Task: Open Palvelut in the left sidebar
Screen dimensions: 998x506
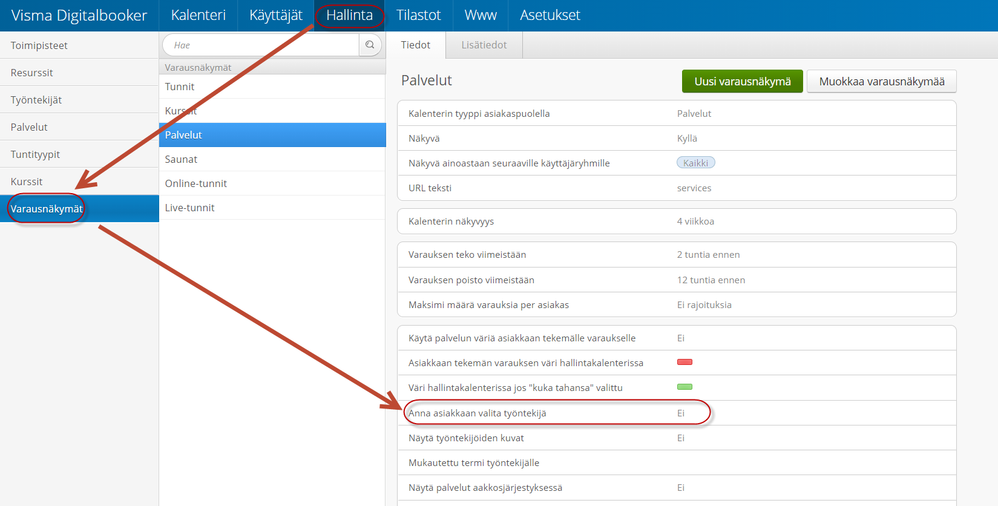Action: [x=80, y=127]
